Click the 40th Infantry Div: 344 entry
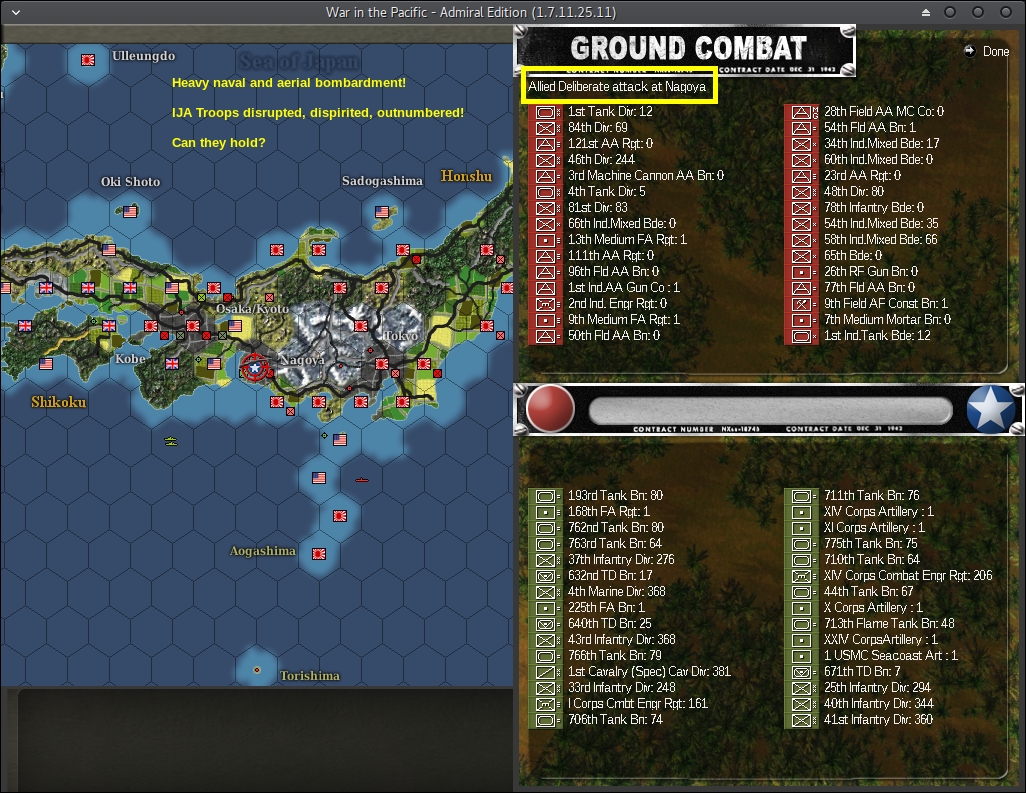This screenshot has width=1026, height=793. (x=879, y=703)
